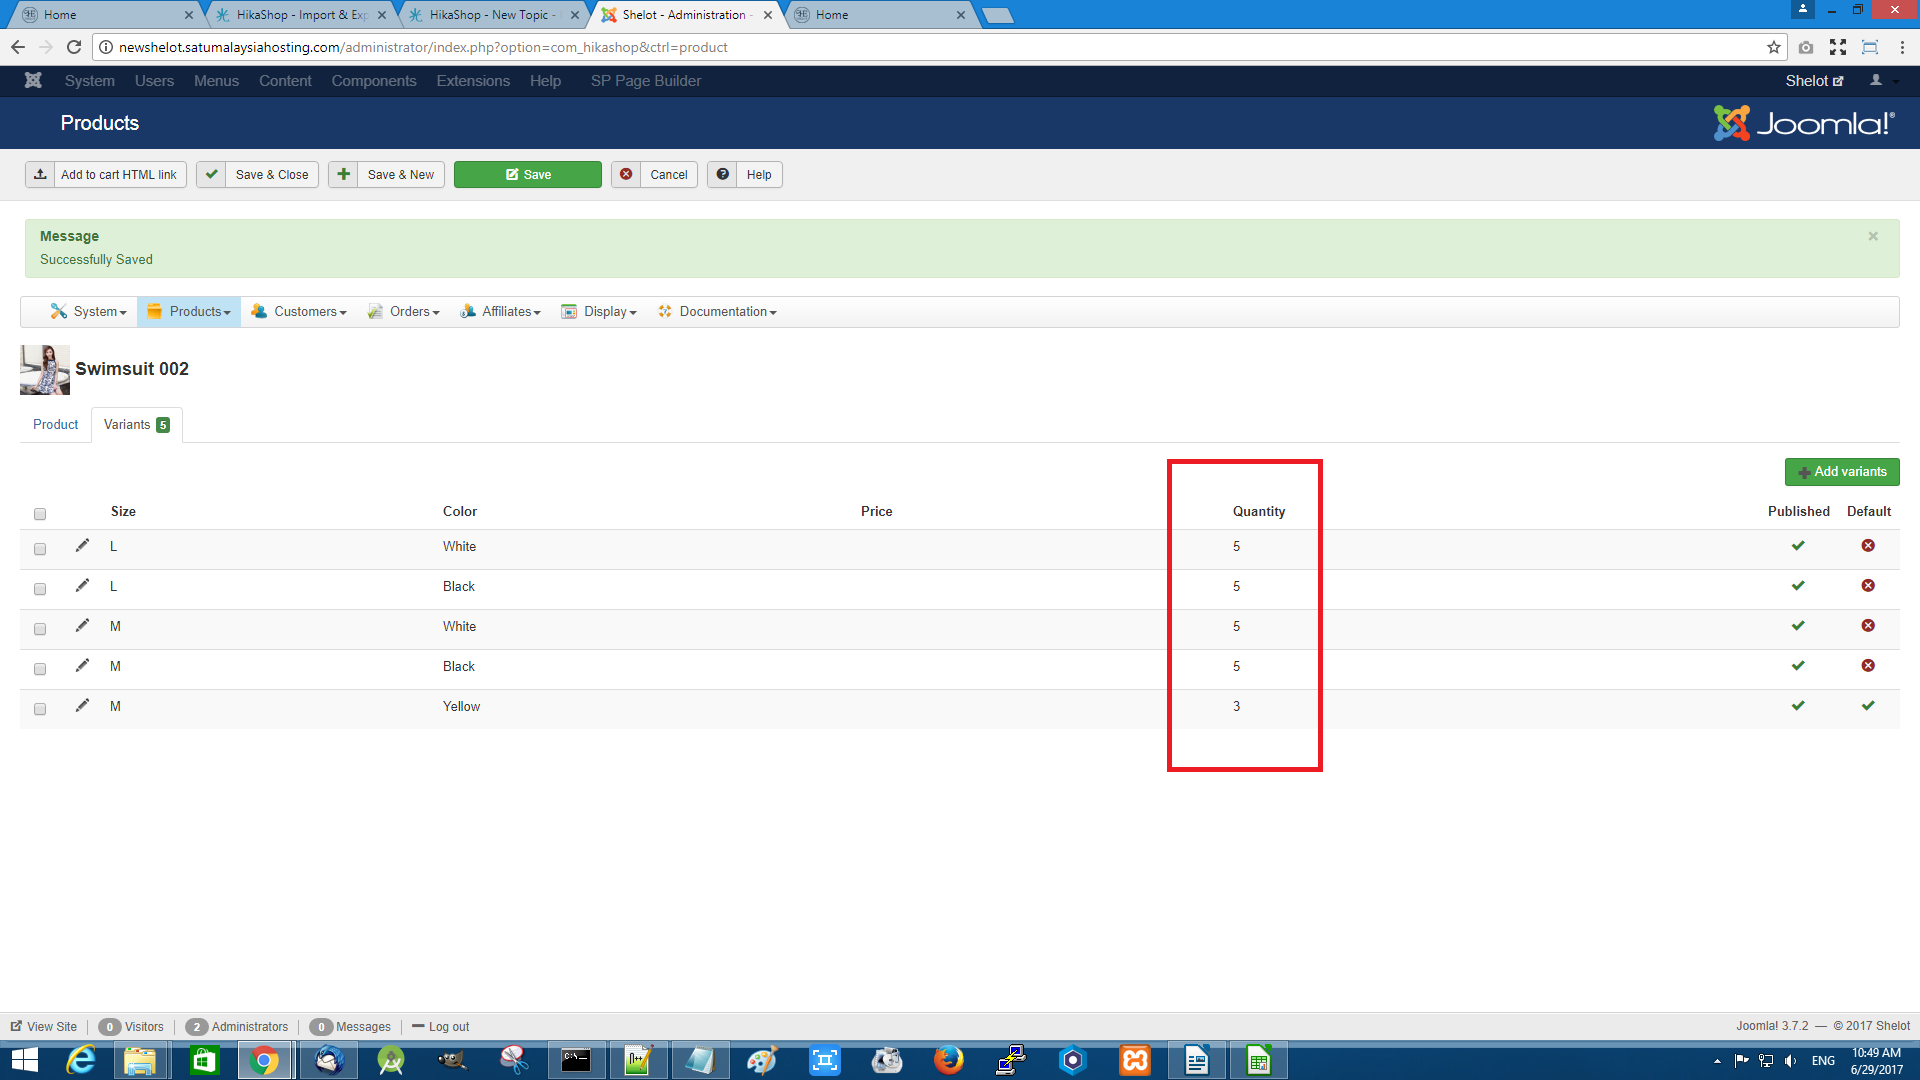This screenshot has width=1920, height=1080.
Task: Tick the checkbox for the M Yellow row
Action: [40, 709]
